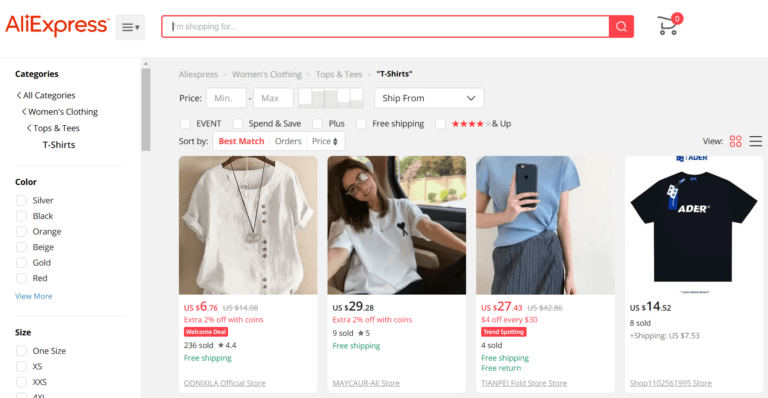Click the AliExpress logo

57,25
